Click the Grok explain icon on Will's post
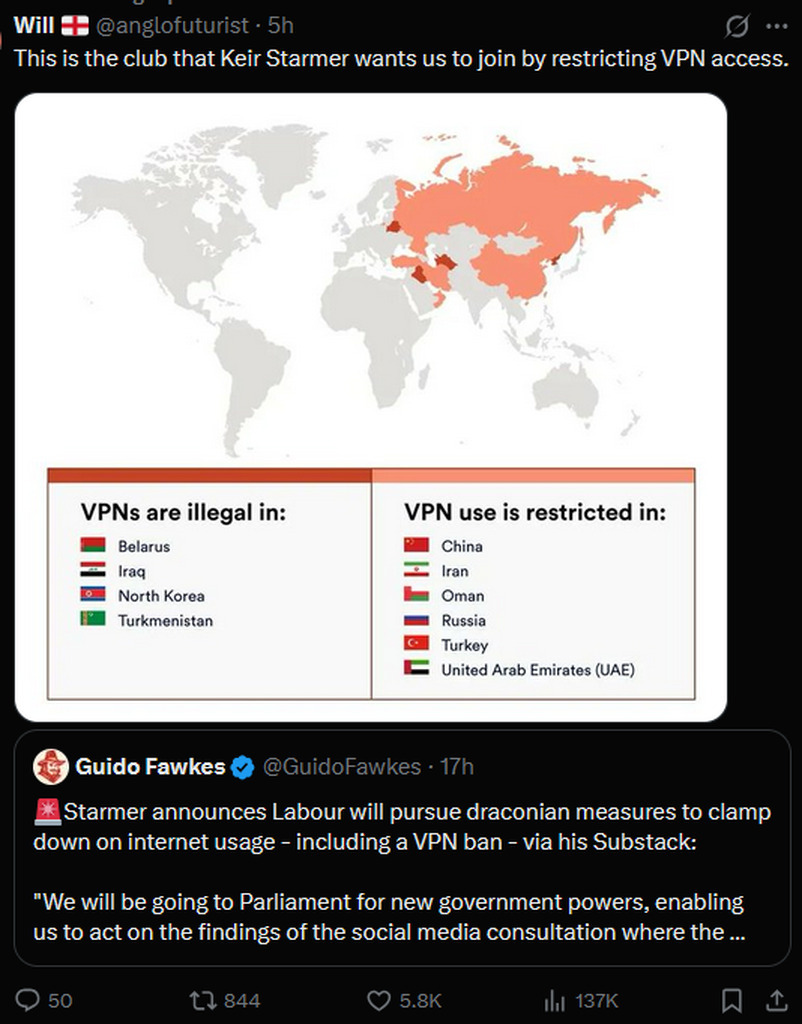The image size is (802, 1024). tap(738, 24)
